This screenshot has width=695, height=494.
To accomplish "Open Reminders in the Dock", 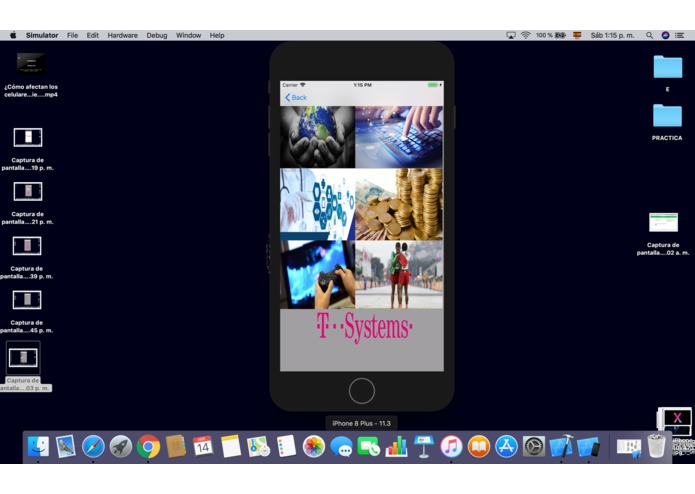I will 286,447.
